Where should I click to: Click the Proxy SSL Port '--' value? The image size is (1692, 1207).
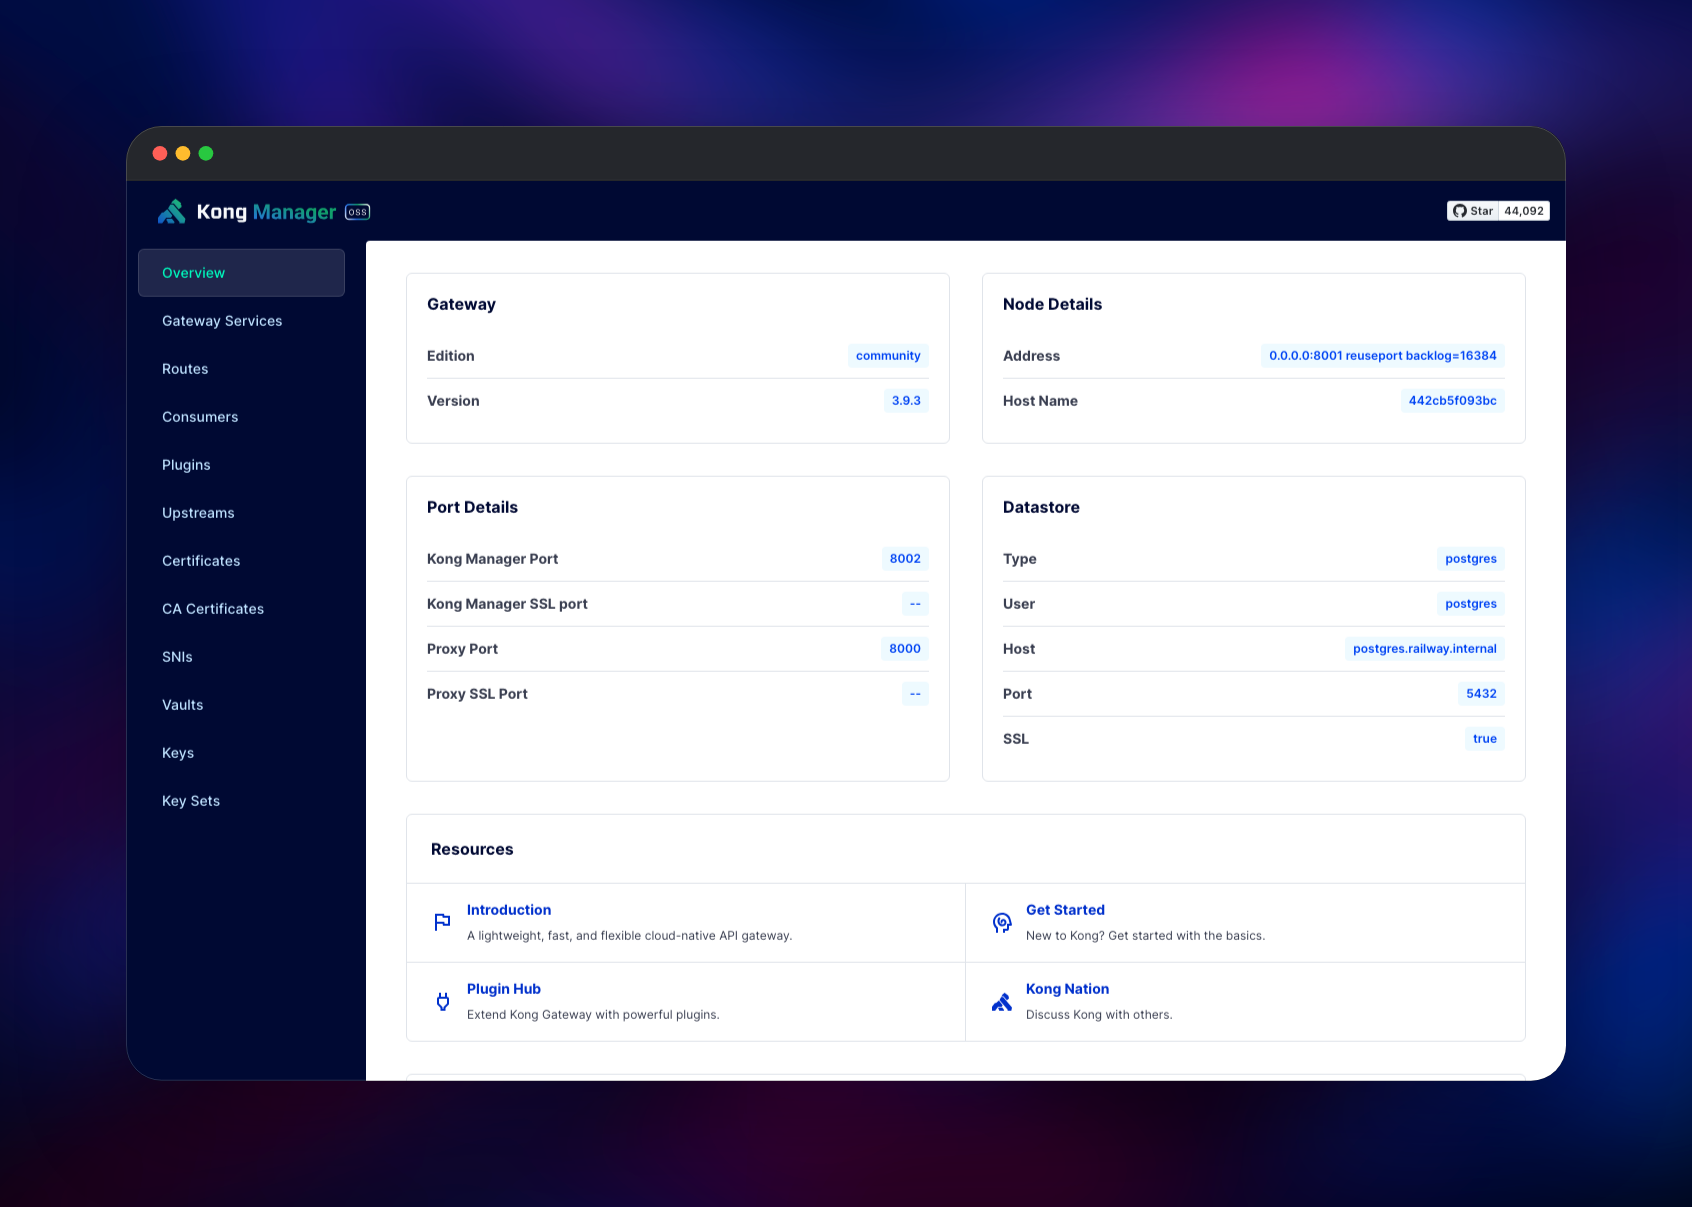(x=915, y=694)
